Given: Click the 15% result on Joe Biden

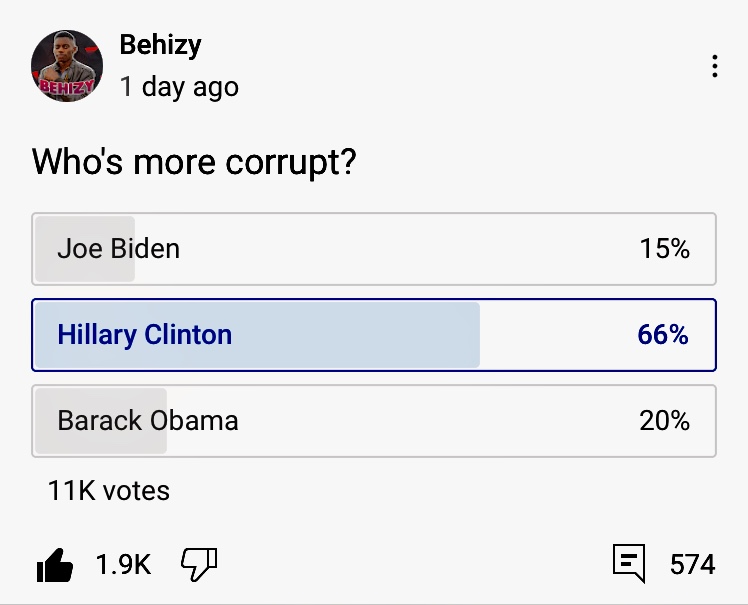Looking at the screenshot, I should 664,249.
